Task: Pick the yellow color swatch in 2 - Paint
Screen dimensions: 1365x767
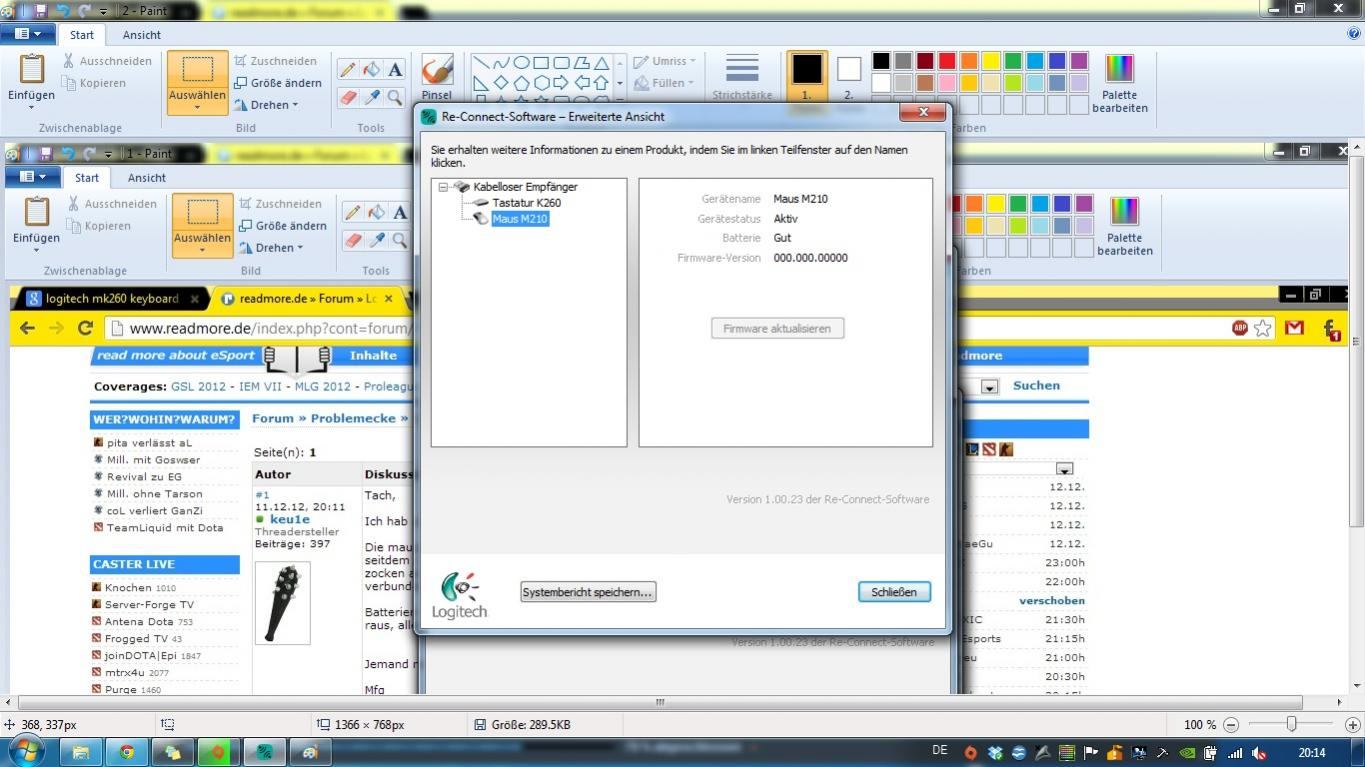Action: click(x=991, y=61)
